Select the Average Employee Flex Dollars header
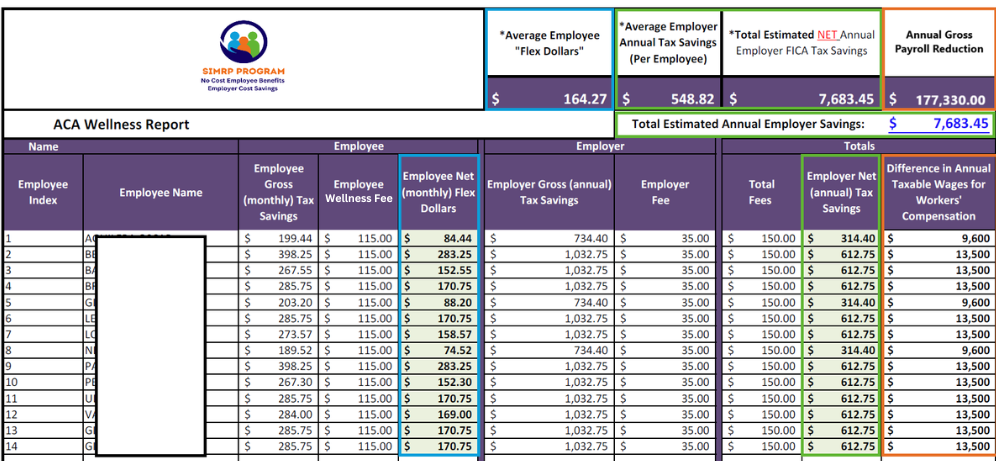 (548, 42)
